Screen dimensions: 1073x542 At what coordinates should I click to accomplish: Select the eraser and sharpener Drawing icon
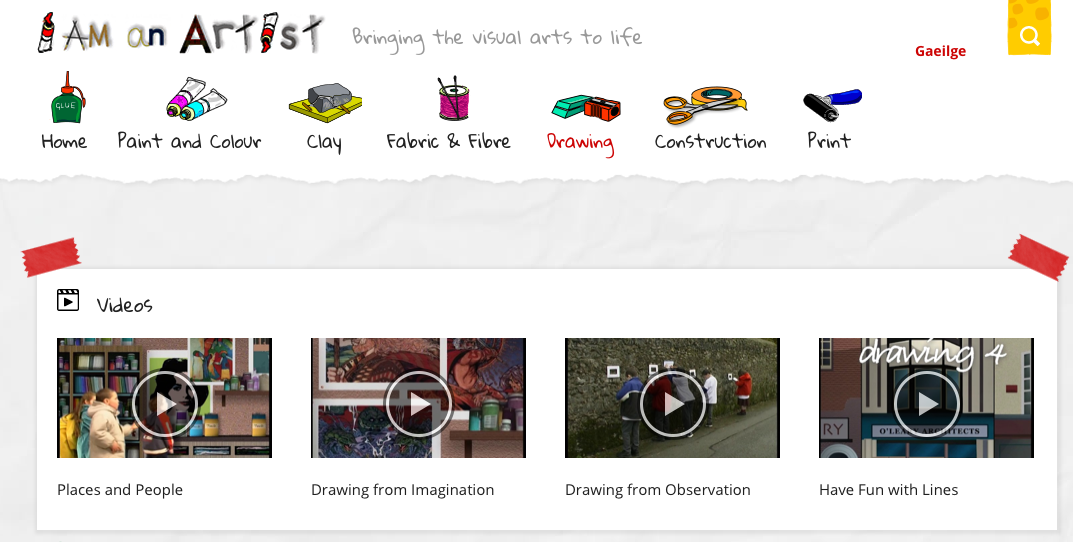(x=586, y=108)
